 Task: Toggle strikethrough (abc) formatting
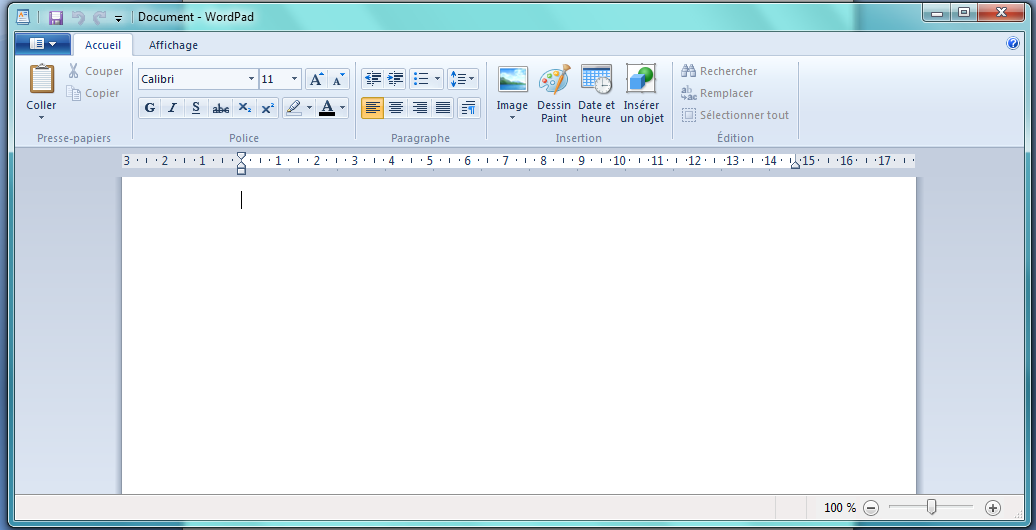pos(221,108)
